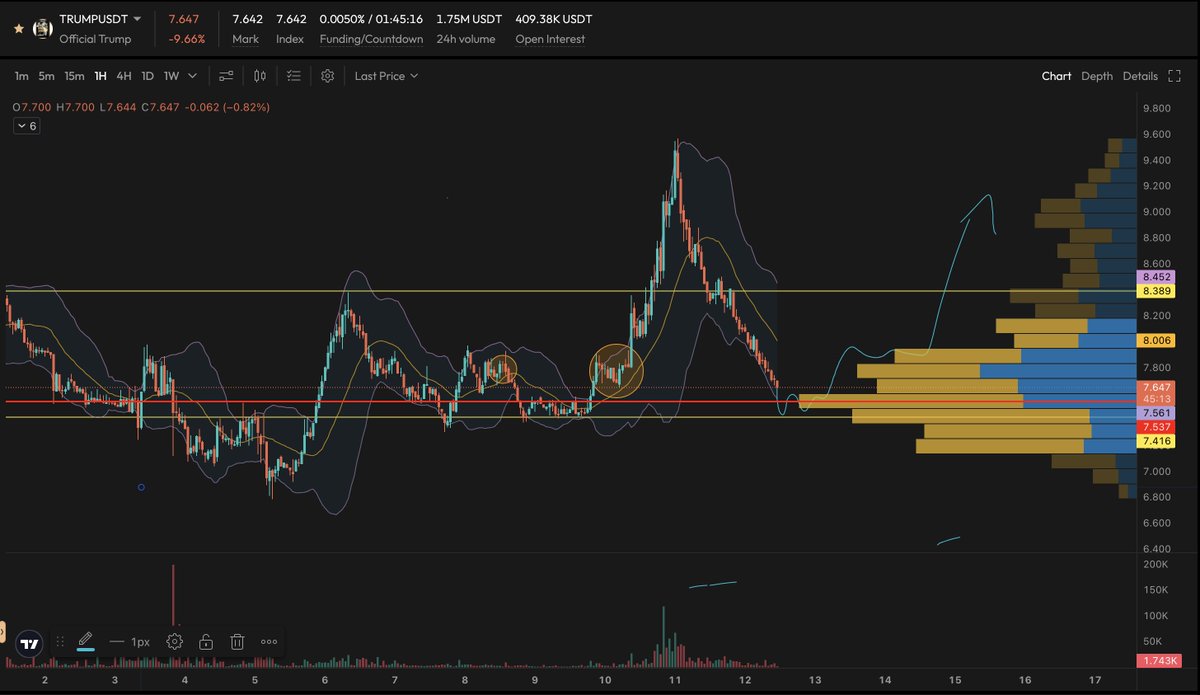Click the favorite star next to TRUMPUSDT

[x=18, y=29]
